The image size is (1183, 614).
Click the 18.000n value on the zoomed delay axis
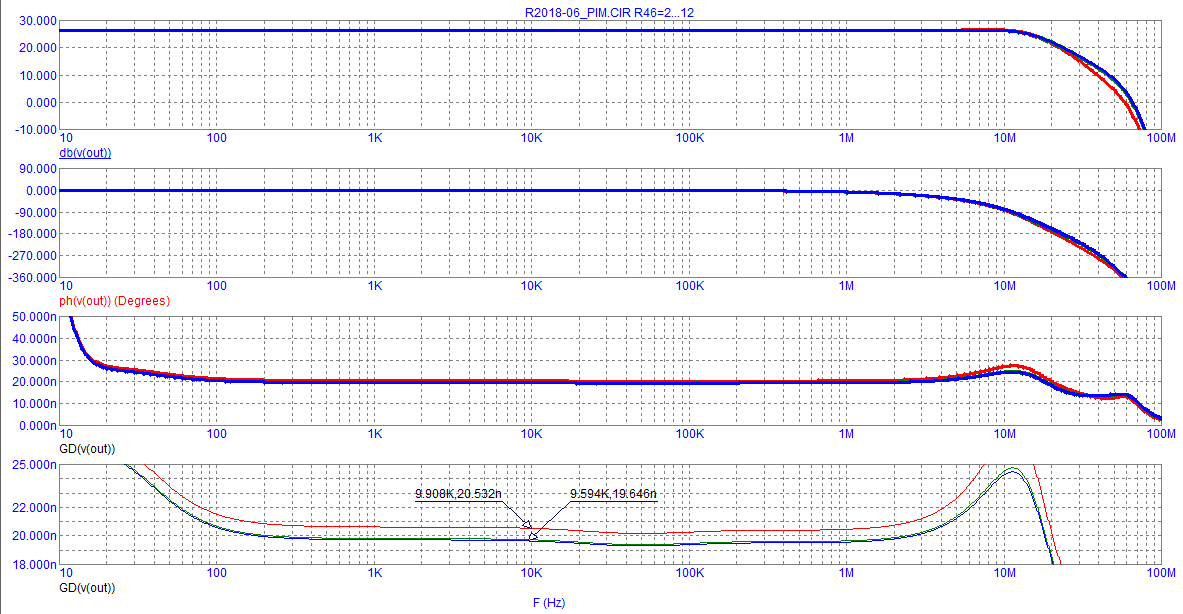coord(35,564)
